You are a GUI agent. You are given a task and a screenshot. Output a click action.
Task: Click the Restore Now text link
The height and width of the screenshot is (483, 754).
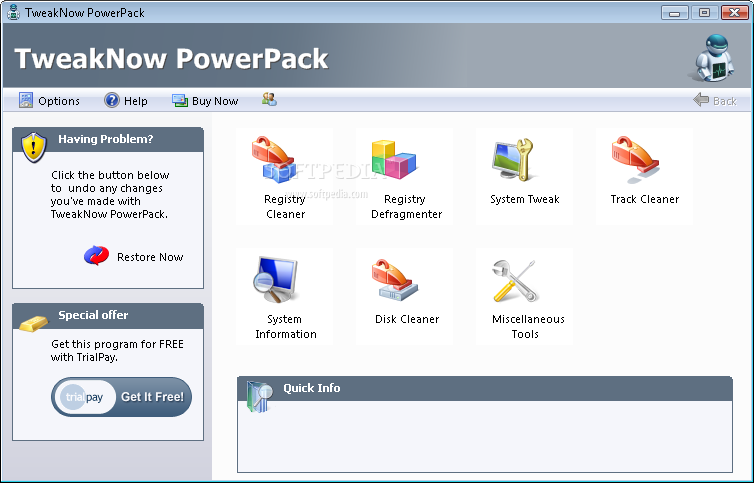150,257
